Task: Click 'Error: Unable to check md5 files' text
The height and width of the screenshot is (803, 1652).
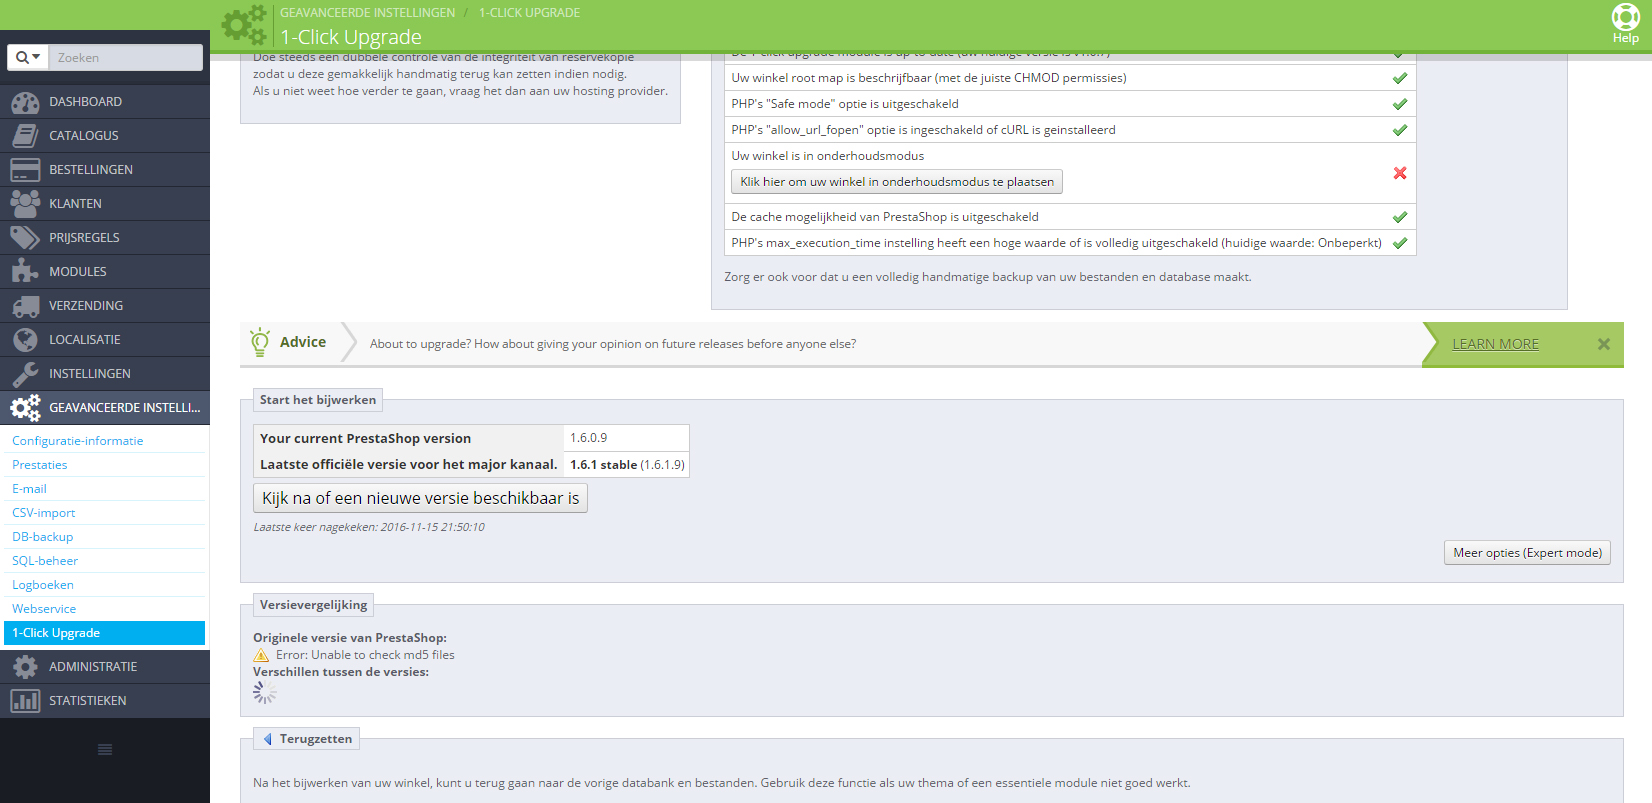Action: [365, 655]
